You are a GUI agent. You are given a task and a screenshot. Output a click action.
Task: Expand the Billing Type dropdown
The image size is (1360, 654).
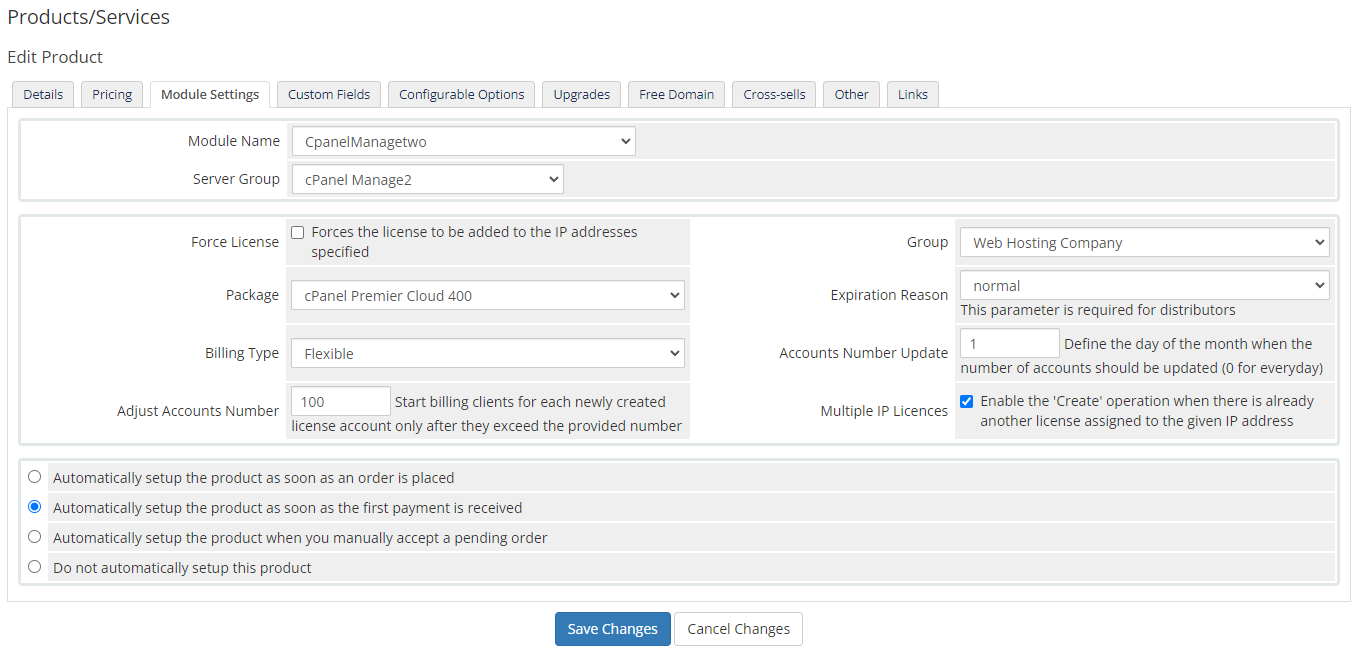click(x=487, y=354)
